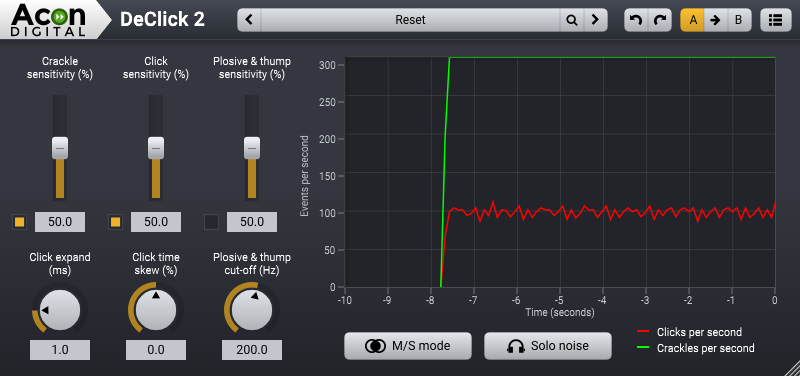Enable the Plosive & thump sensitivity checkbox
Image resolution: width=800 pixels, height=376 pixels.
[211, 222]
